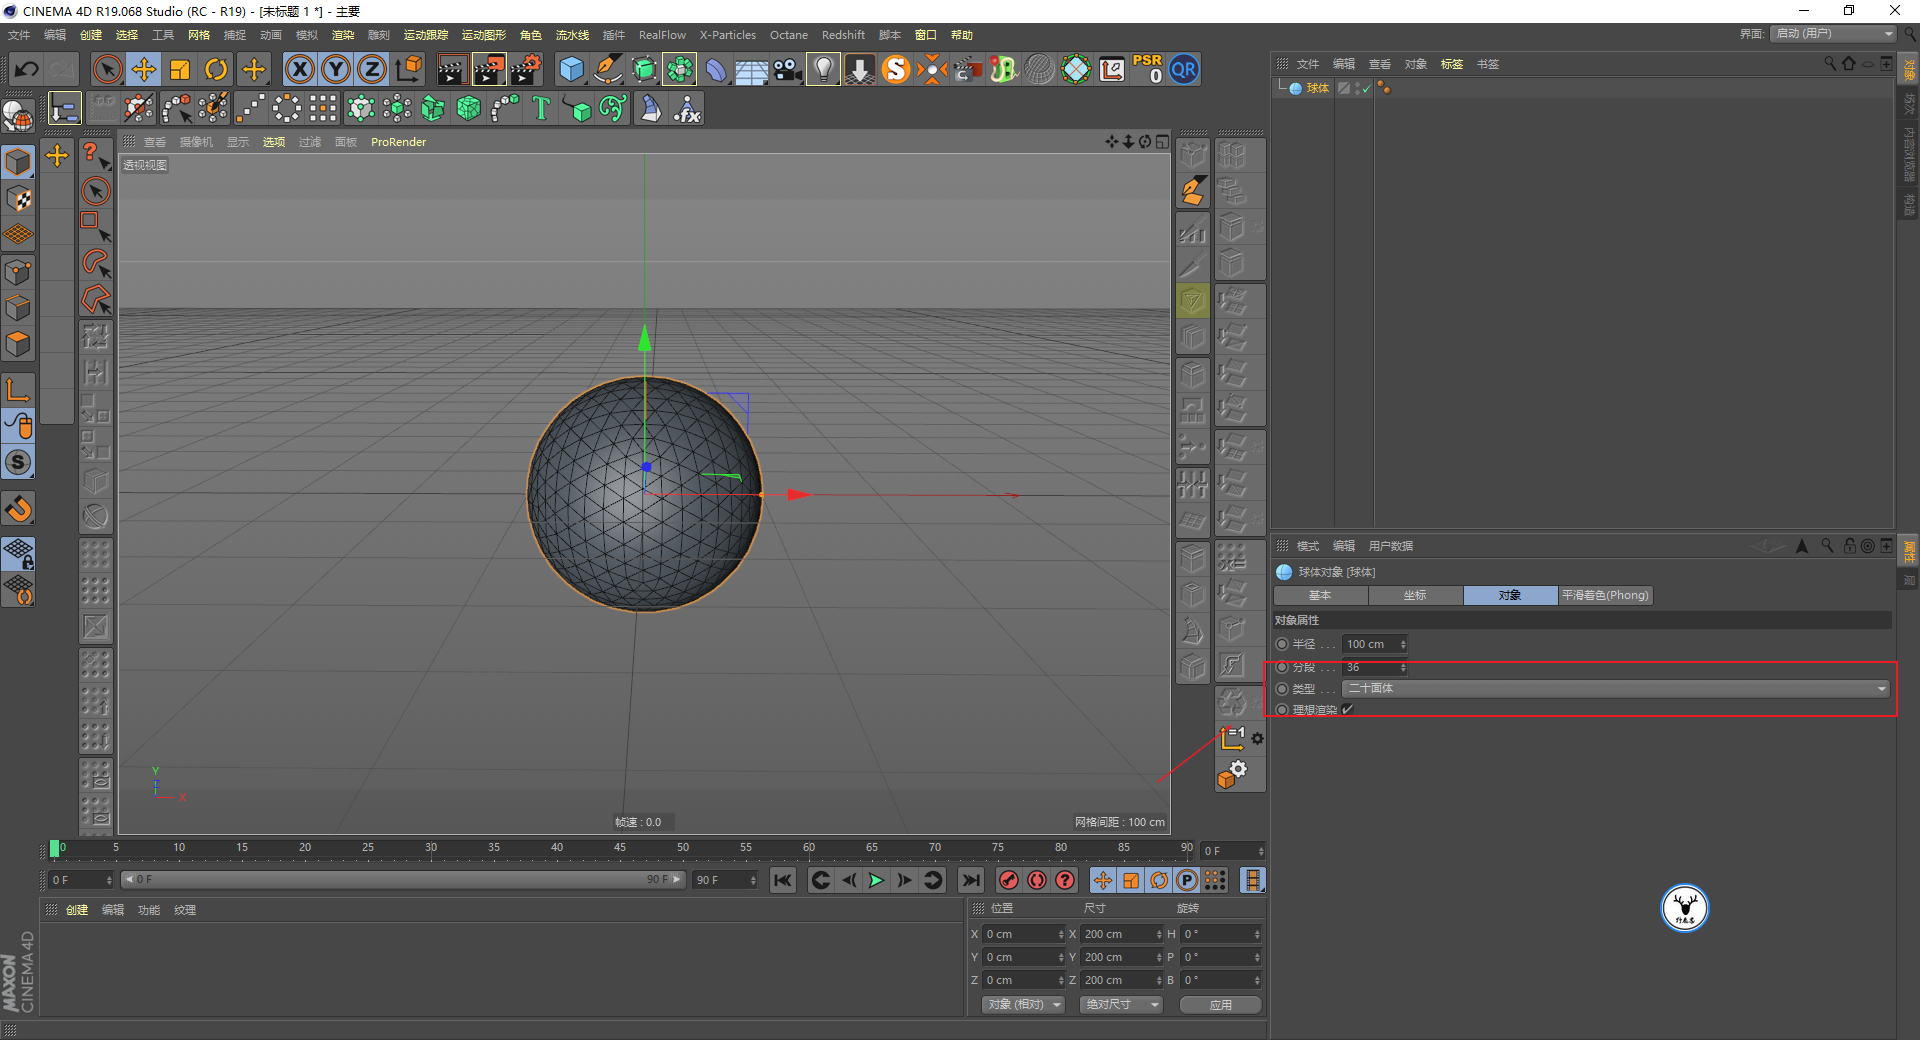Screen dimensions: 1920x1040
Task: Click the 平滑着色(Phong) tab button
Action: (1605, 595)
